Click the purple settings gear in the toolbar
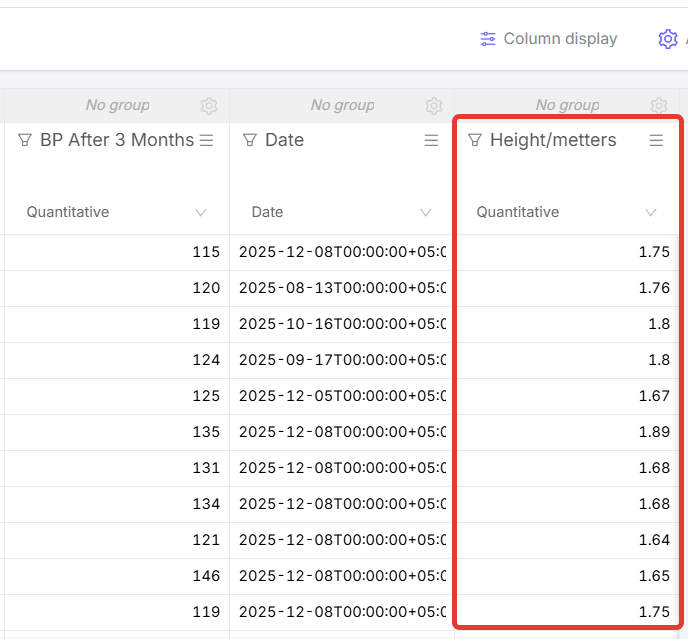Screen dimensions: 688x639 [x=667, y=39]
